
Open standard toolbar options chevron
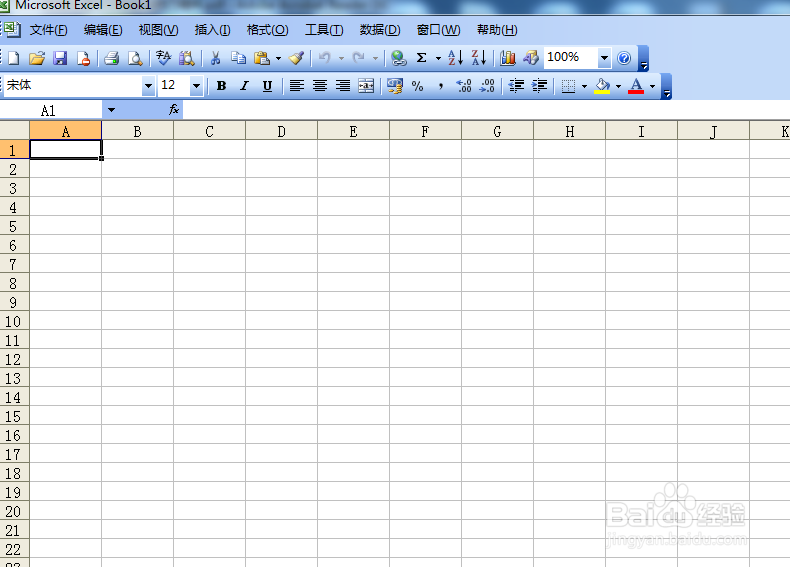(643, 58)
